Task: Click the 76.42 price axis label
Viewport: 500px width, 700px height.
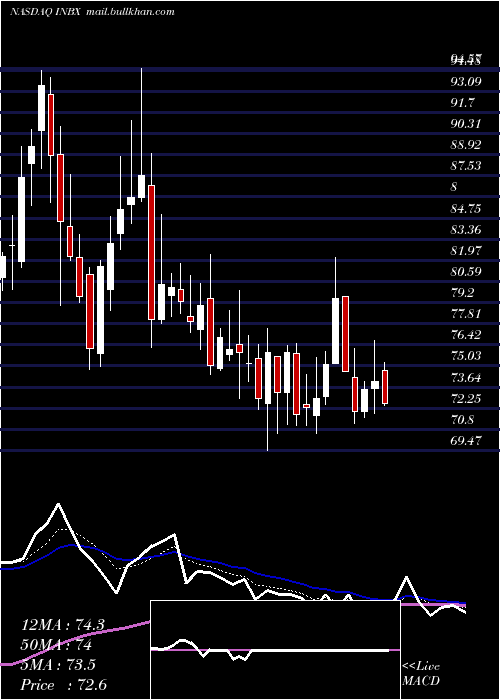Action: point(466,335)
